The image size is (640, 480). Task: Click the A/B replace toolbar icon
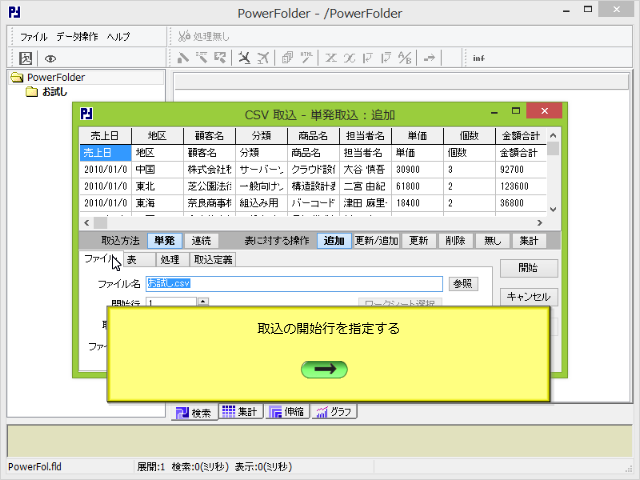[404, 58]
